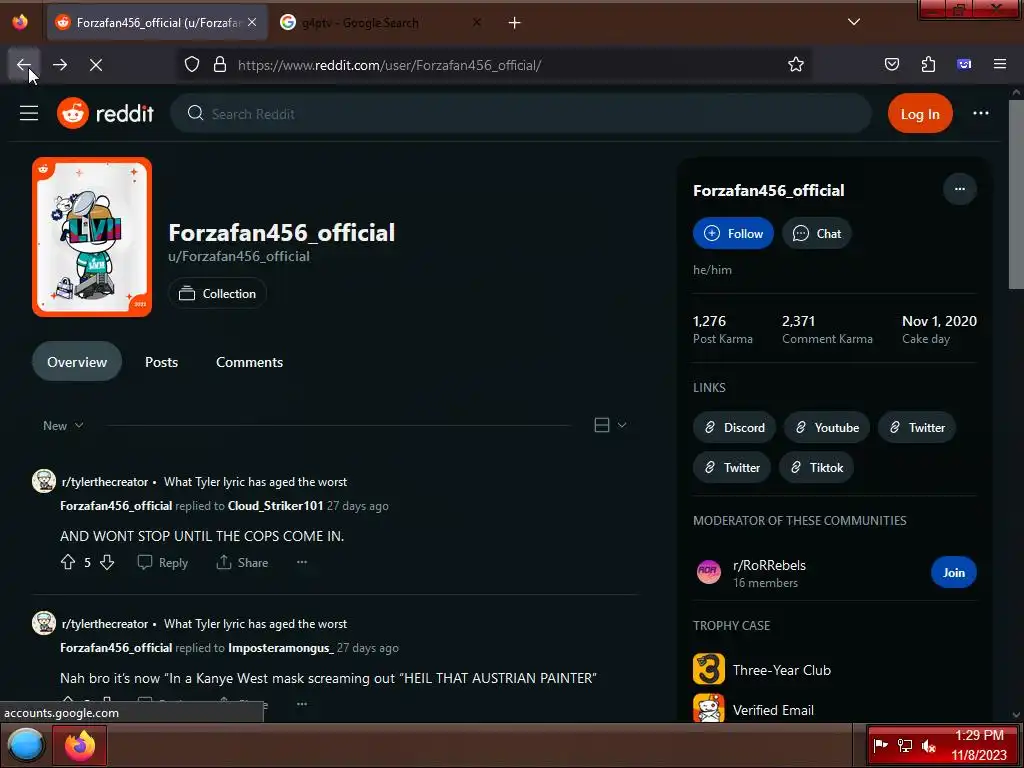Screen dimensions: 1024x768
Task: Click the Firefox taskbar icon
Action: coord(80,745)
